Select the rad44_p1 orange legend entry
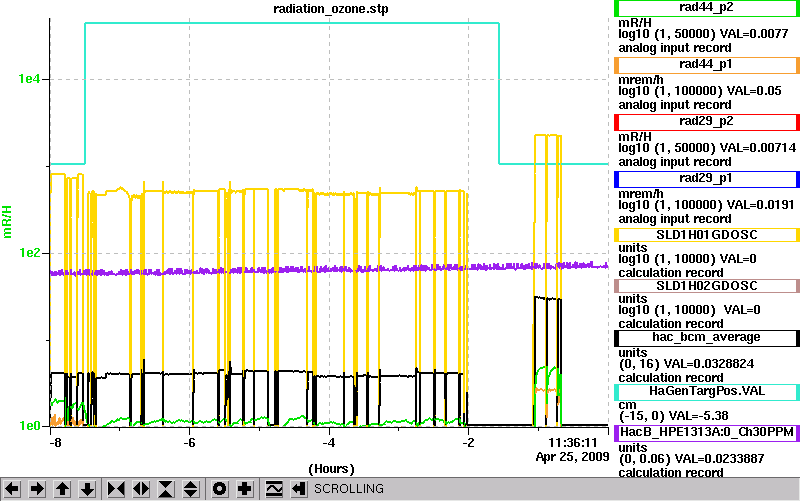The image size is (800, 501). point(707,65)
